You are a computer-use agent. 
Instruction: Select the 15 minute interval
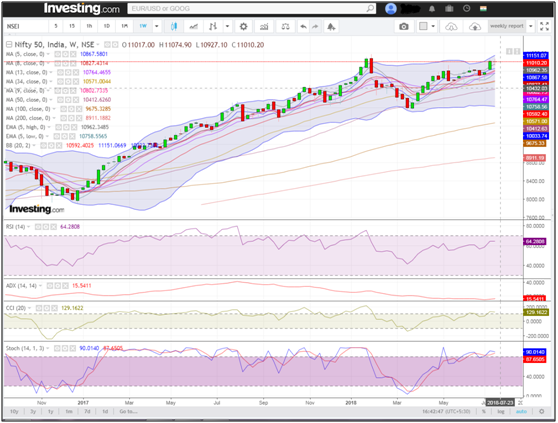coord(72,26)
